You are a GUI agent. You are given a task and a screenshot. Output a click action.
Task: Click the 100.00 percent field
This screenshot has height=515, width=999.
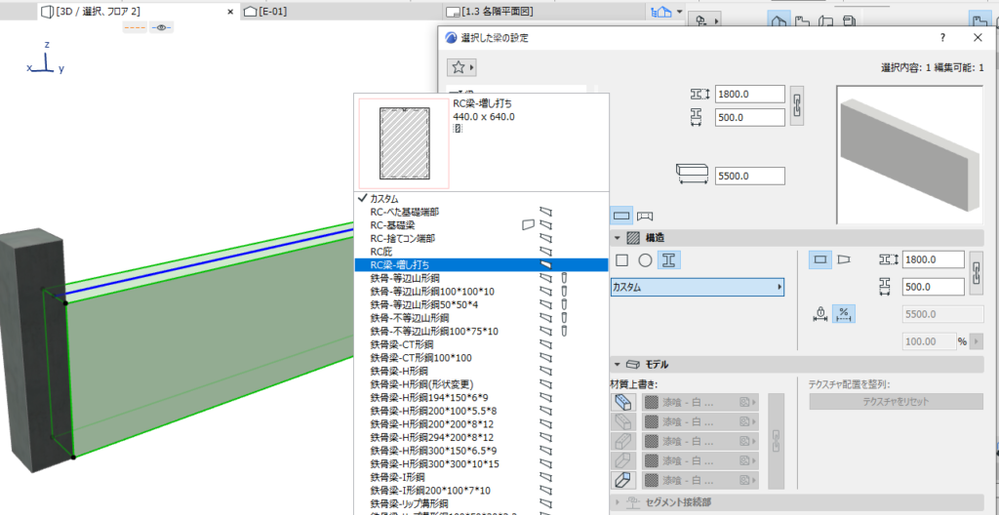(929, 342)
